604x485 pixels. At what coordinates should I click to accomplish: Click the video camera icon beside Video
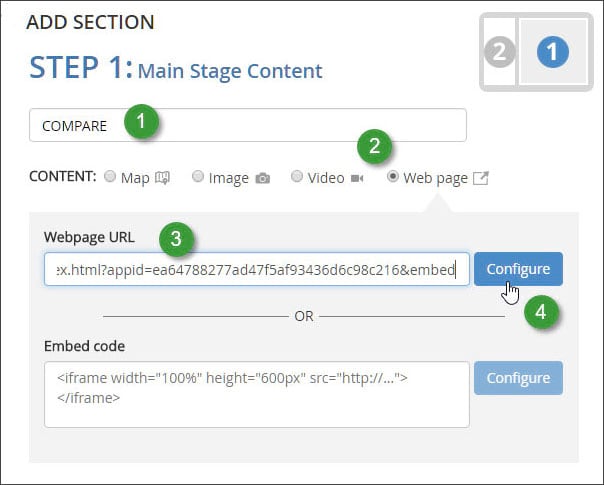357,178
